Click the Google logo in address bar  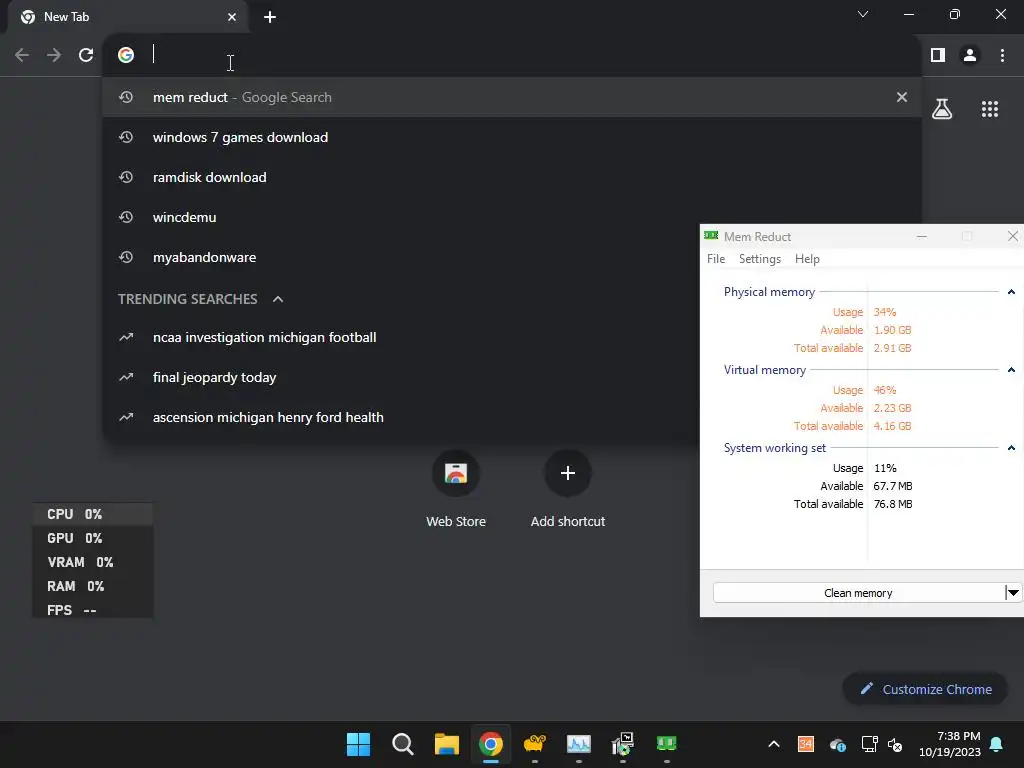tap(126, 55)
